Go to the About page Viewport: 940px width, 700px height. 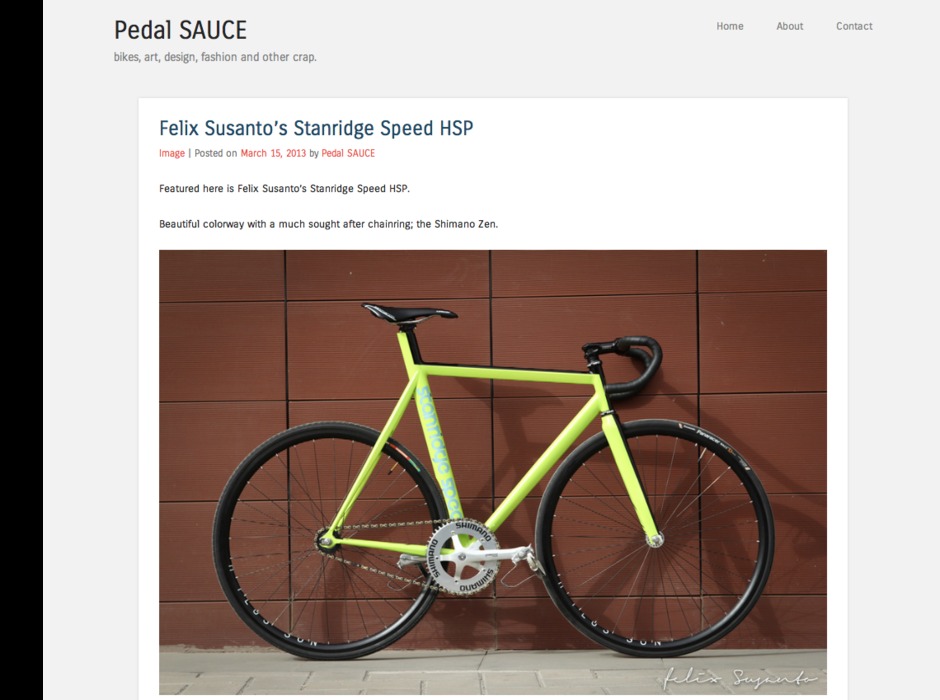pos(790,26)
